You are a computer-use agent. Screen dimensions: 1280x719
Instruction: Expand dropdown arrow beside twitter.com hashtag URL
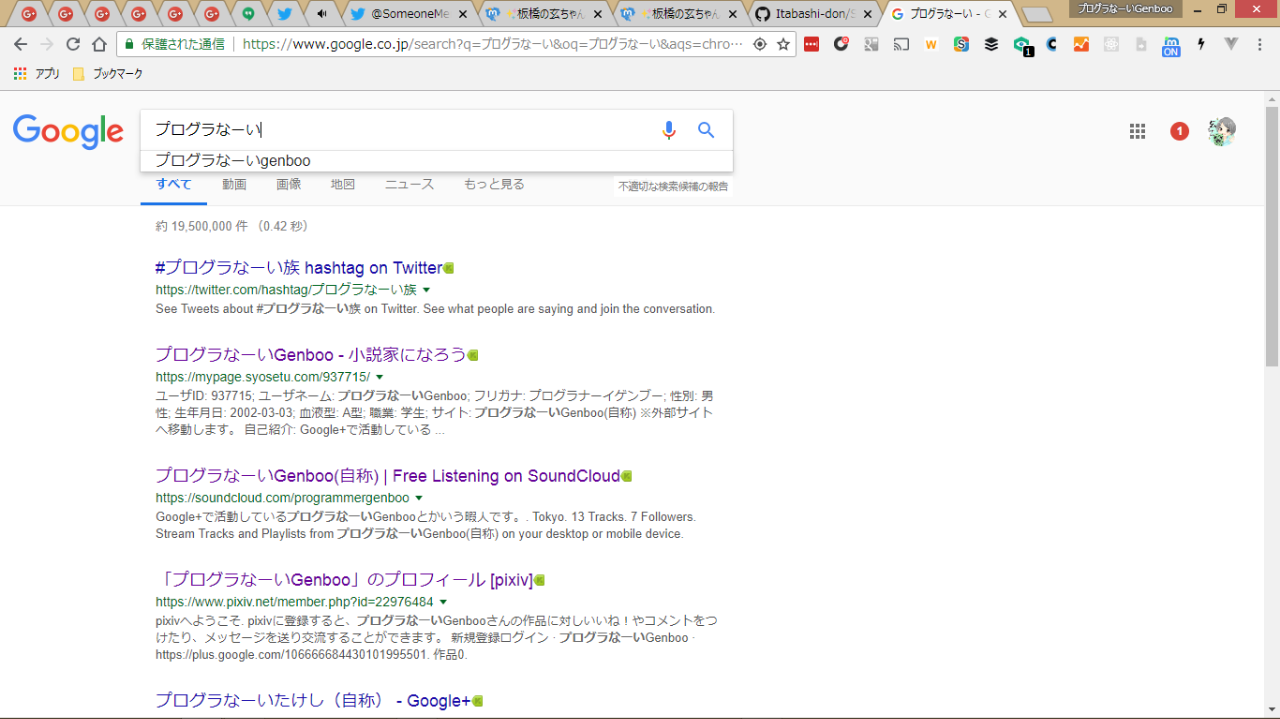click(x=427, y=290)
